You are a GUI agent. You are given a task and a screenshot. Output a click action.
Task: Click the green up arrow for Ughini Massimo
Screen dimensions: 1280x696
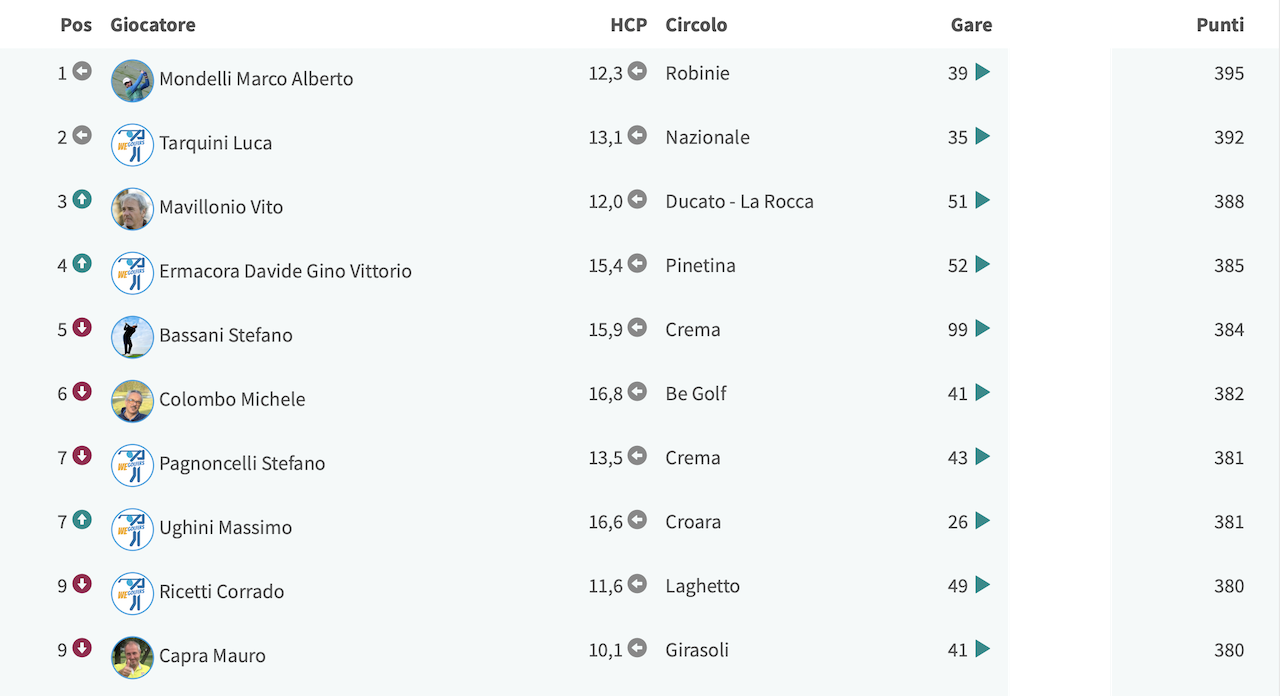[x=82, y=520]
